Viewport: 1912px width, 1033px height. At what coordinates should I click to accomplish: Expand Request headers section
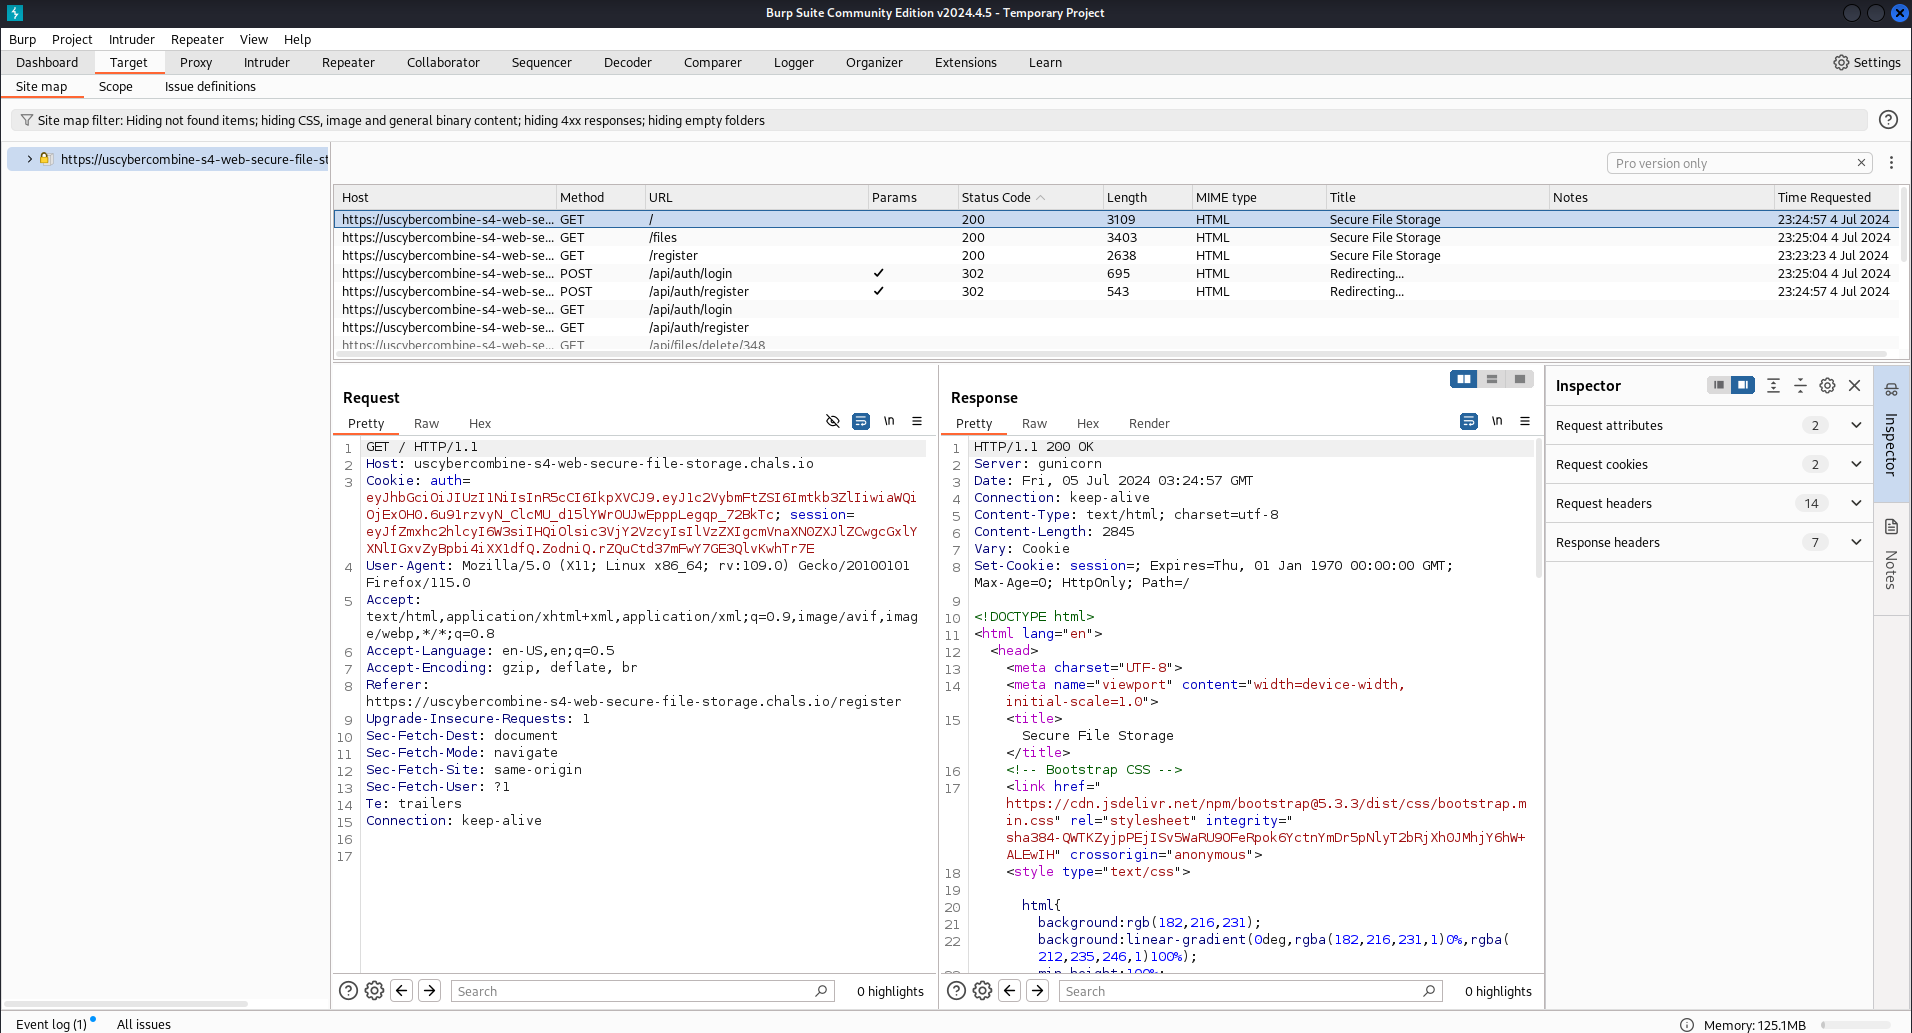click(x=1856, y=503)
